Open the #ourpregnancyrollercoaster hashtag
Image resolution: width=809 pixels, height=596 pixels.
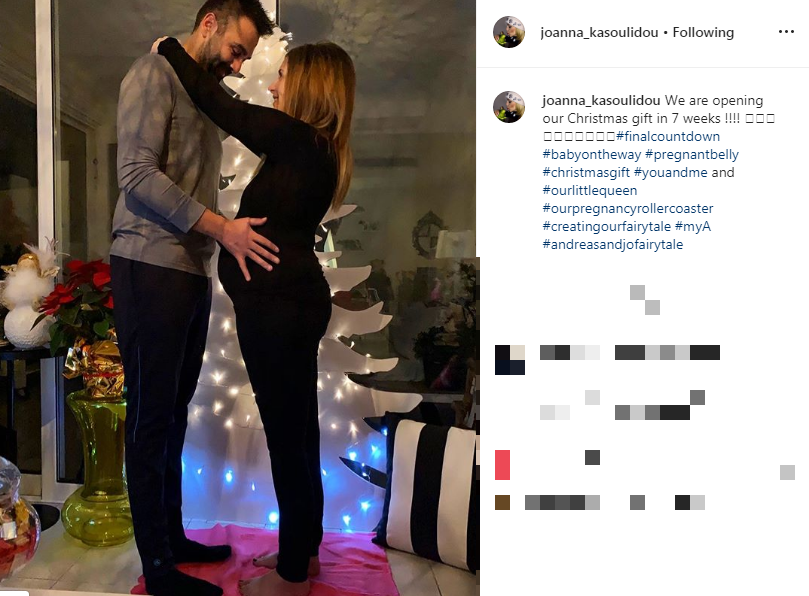click(x=628, y=208)
